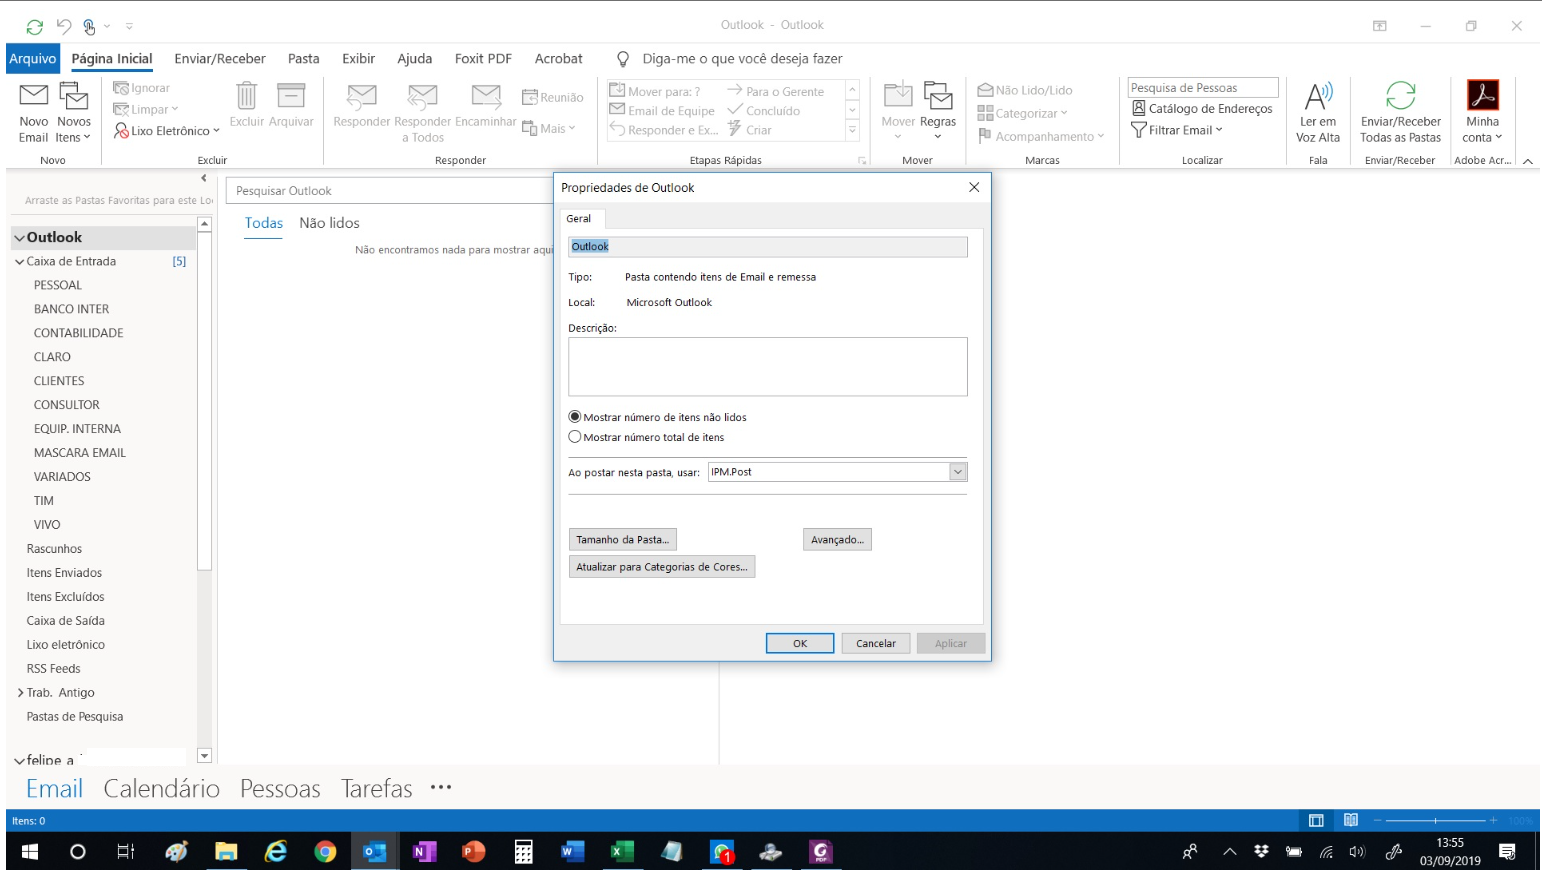Viewport: 1542px width, 870px height.
Task: Click the Pesquisar Outlook search box
Action: click(389, 191)
